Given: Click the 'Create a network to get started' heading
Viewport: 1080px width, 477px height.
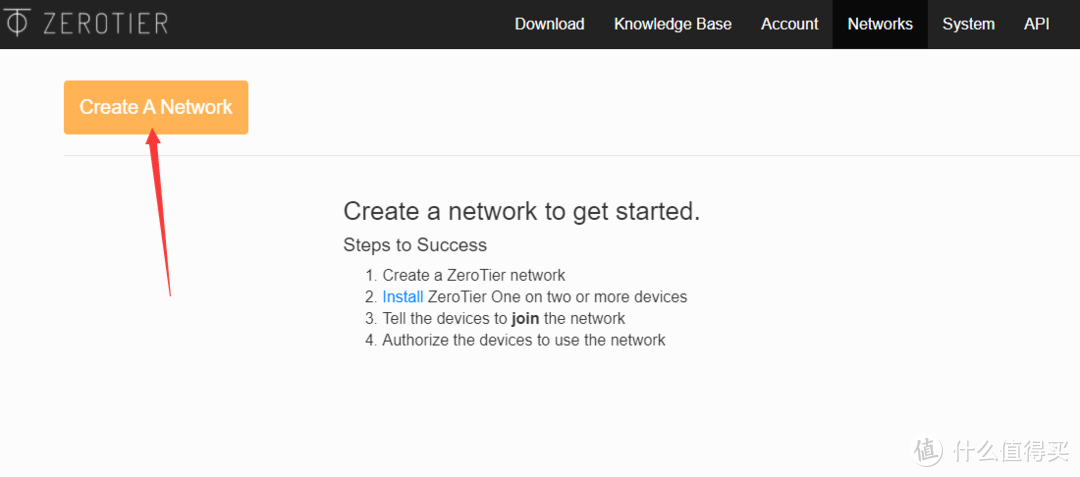Looking at the screenshot, I should pyautogui.click(x=521, y=211).
